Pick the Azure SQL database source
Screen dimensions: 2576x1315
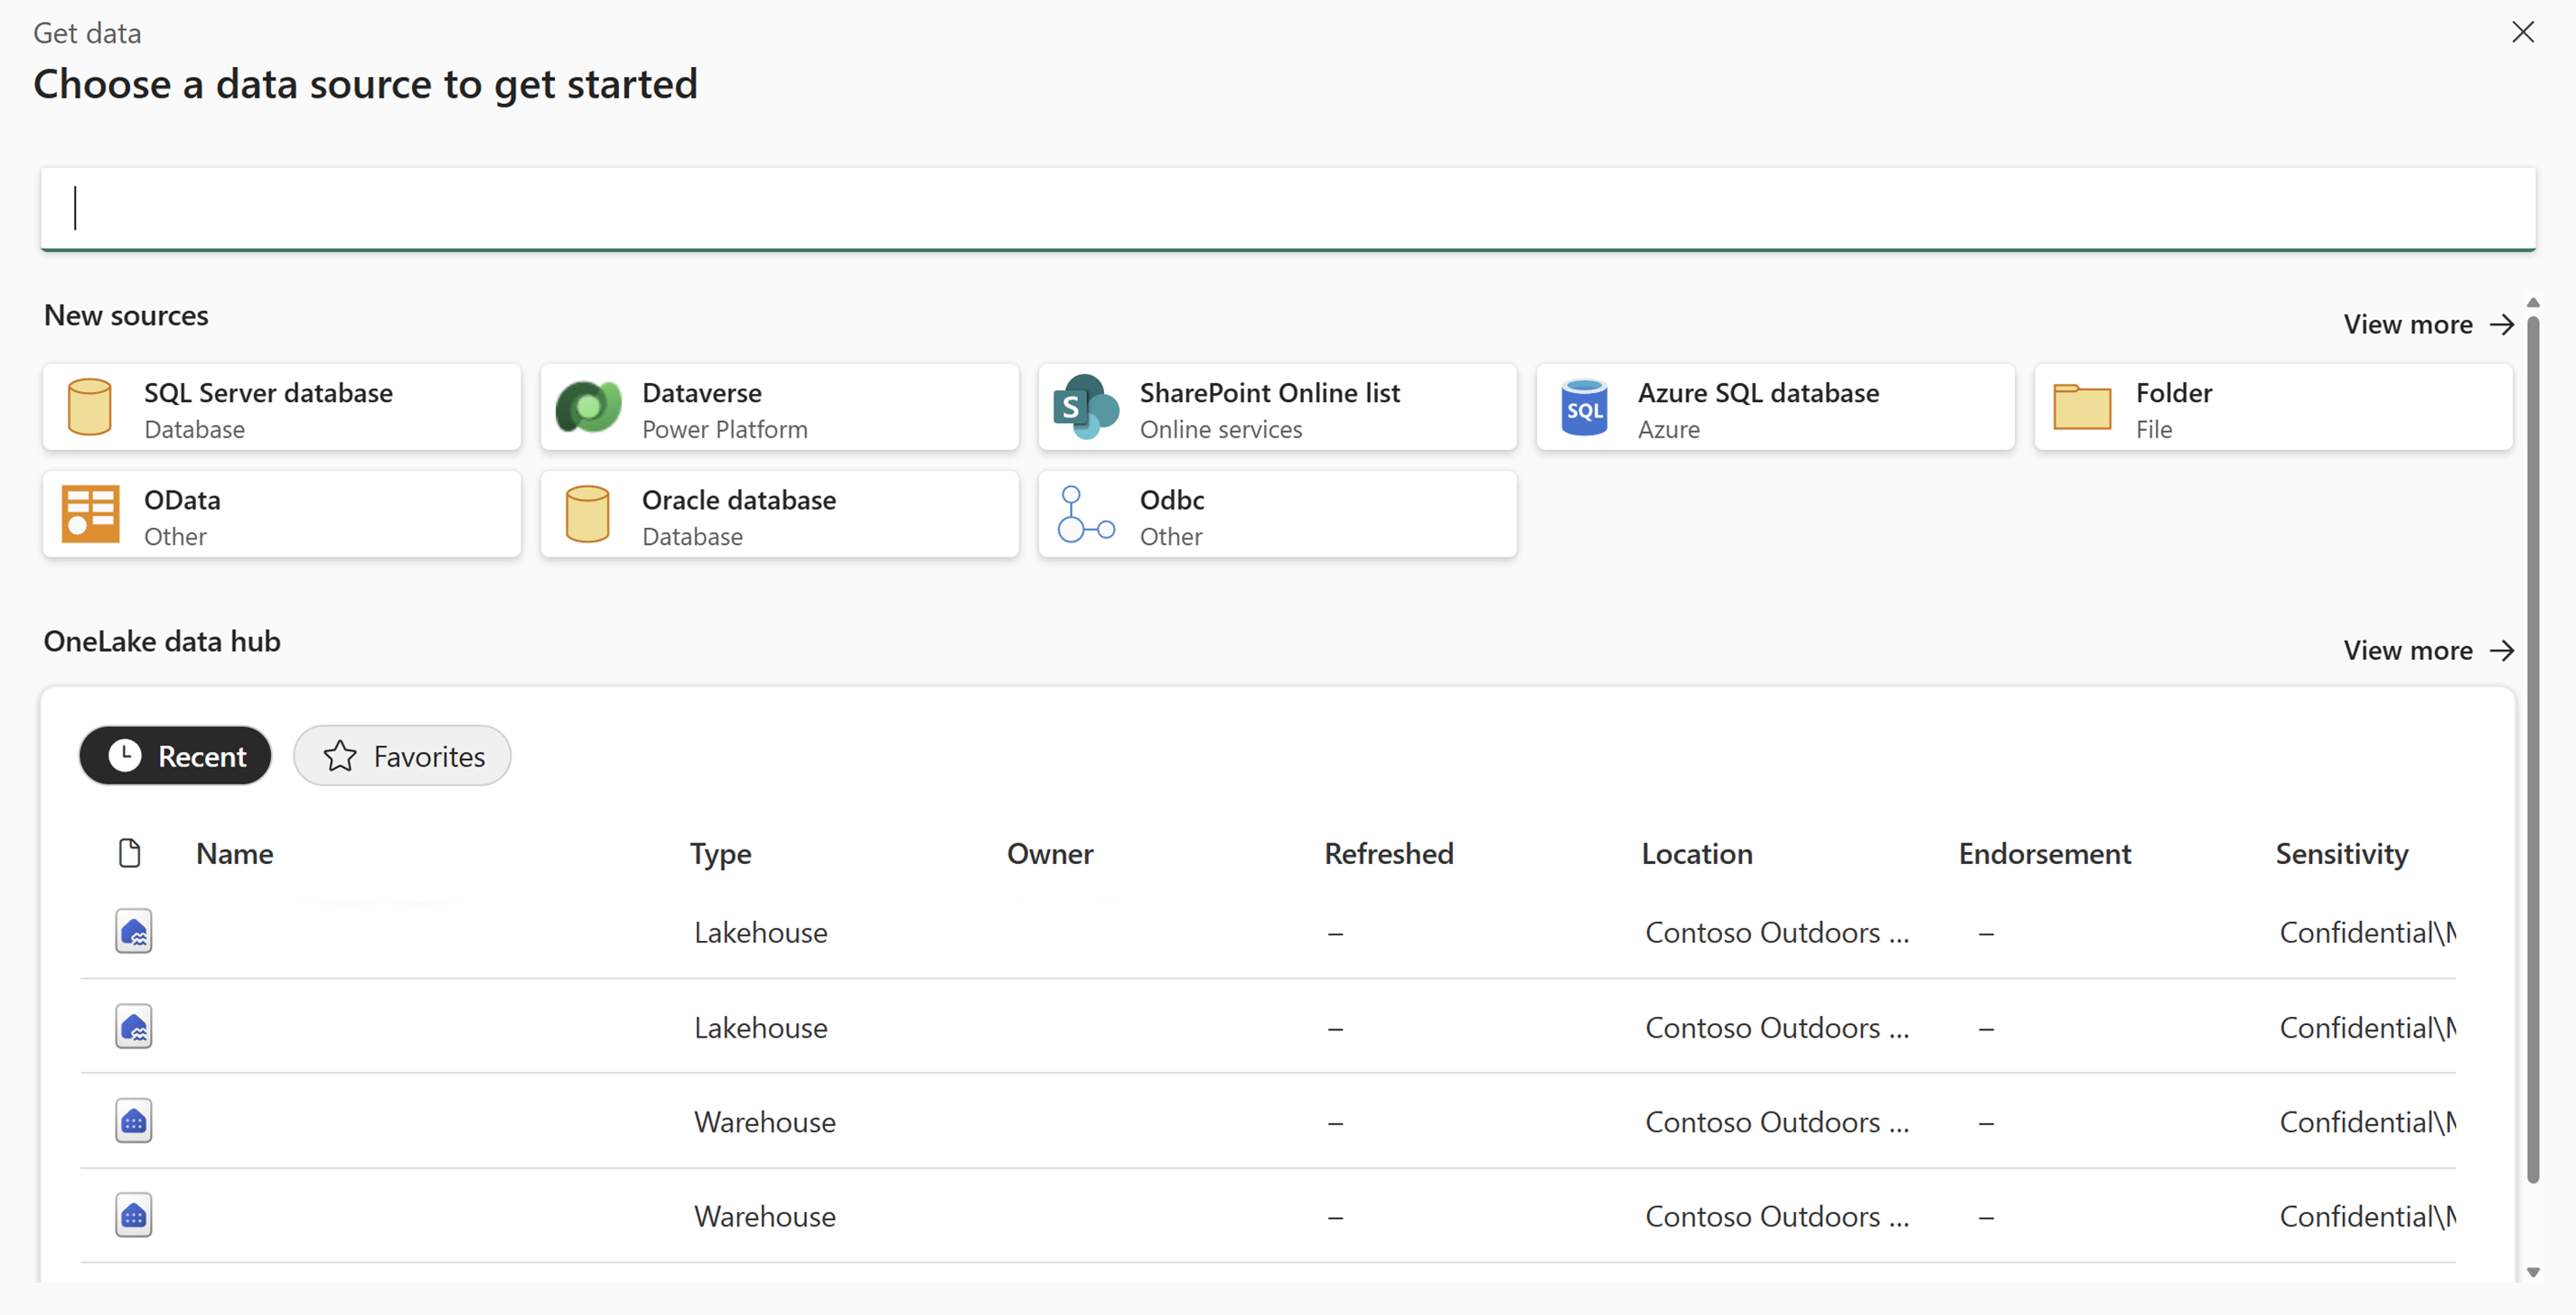pos(1776,408)
